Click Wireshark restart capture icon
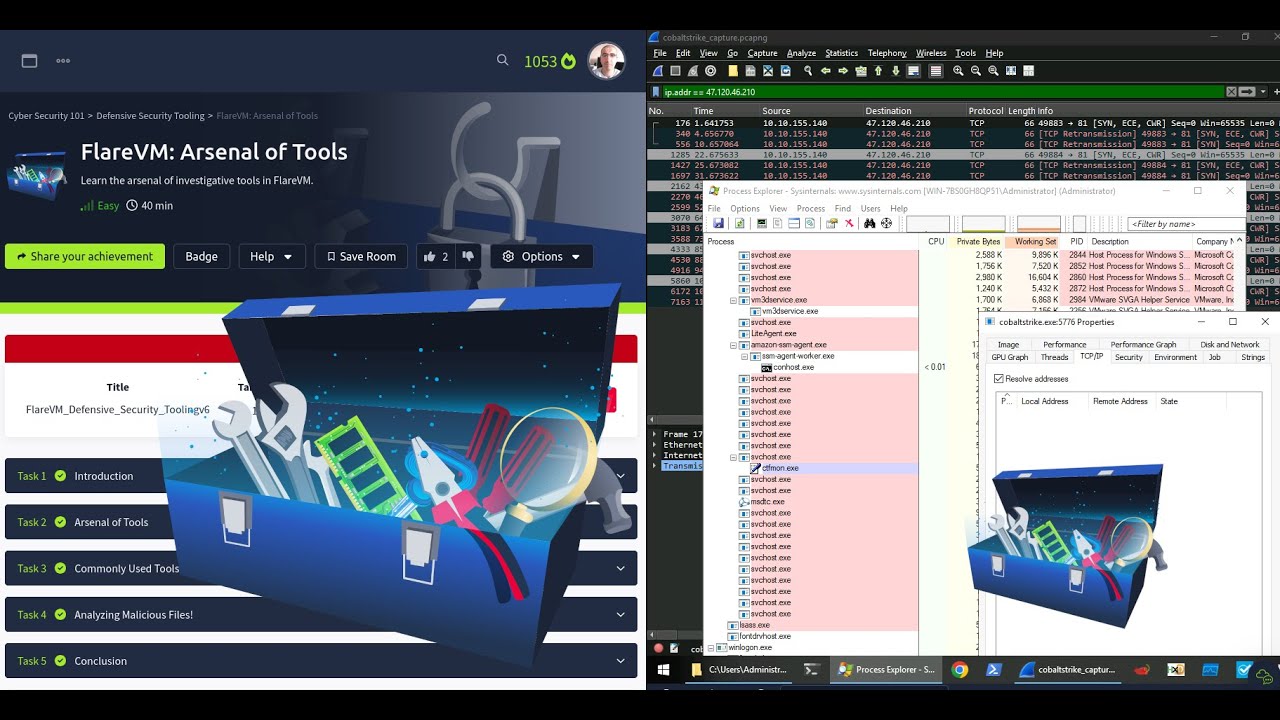This screenshot has height=720, width=1280. coord(692,71)
